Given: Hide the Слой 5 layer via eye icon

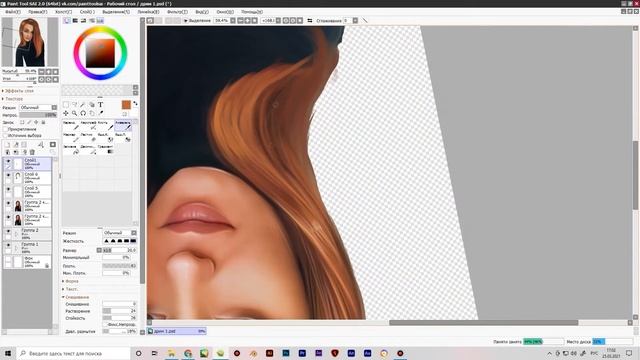Looking at the screenshot, I should click(x=8, y=190).
